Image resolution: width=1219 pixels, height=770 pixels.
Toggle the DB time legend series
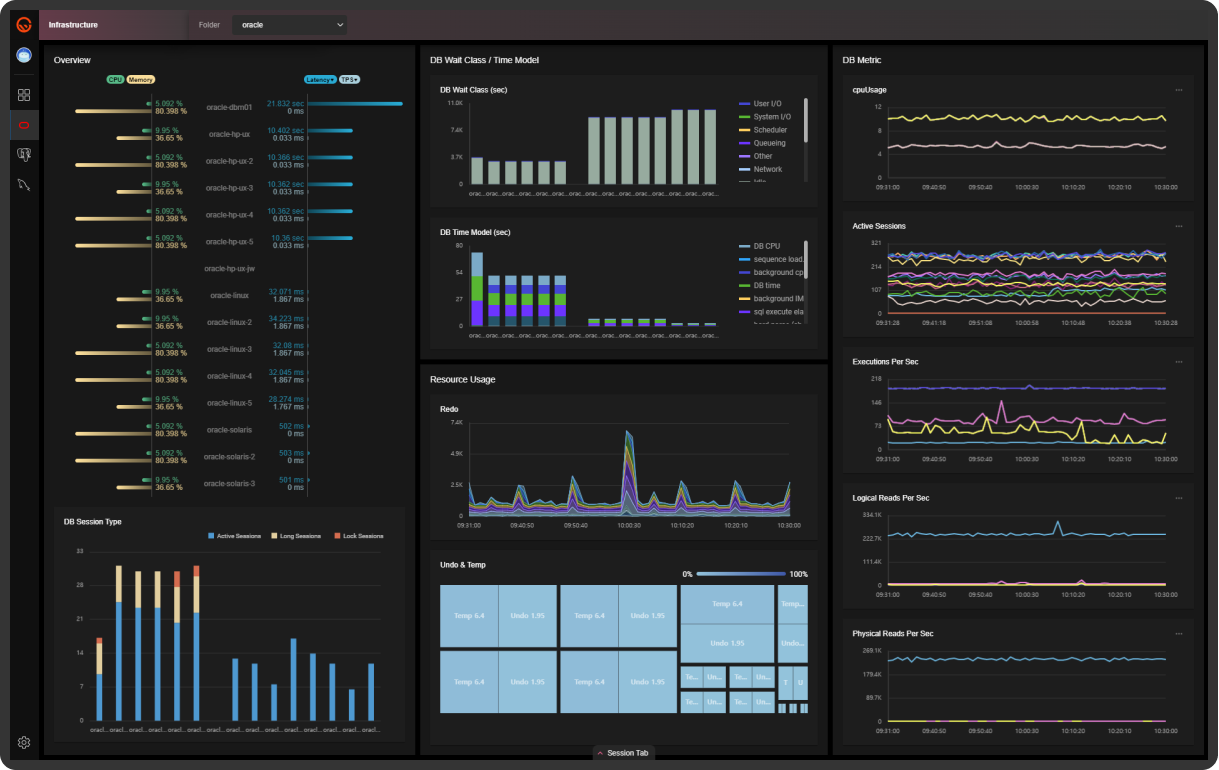pos(759,286)
